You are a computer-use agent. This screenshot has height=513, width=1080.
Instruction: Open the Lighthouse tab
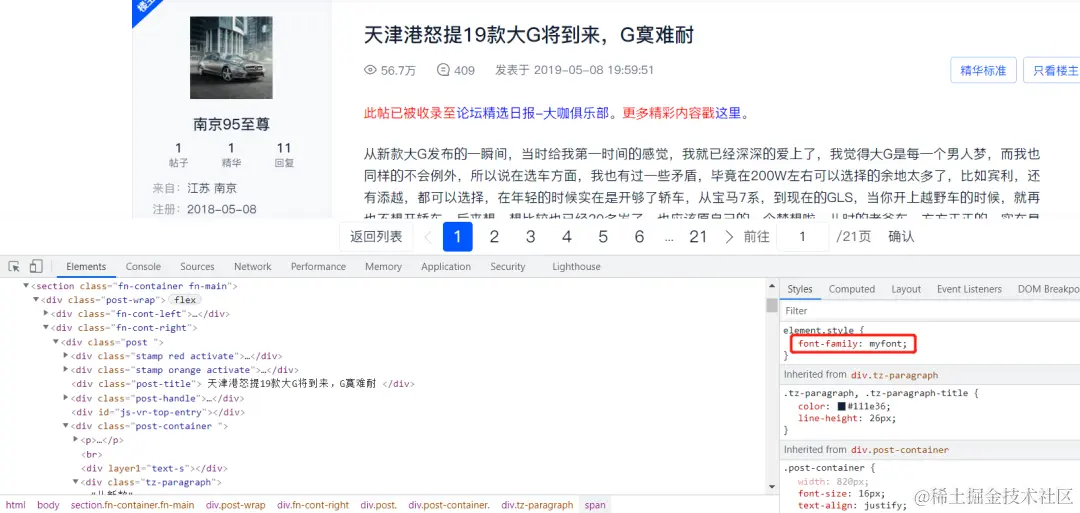pyautogui.click(x=576, y=266)
